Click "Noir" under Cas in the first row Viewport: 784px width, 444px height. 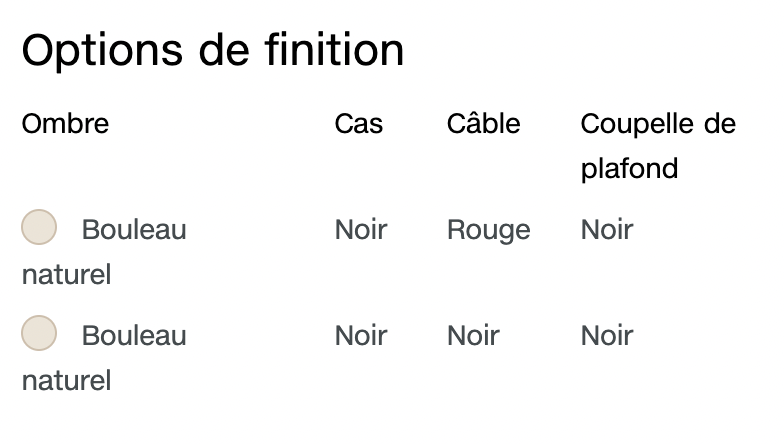[x=361, y=230]
